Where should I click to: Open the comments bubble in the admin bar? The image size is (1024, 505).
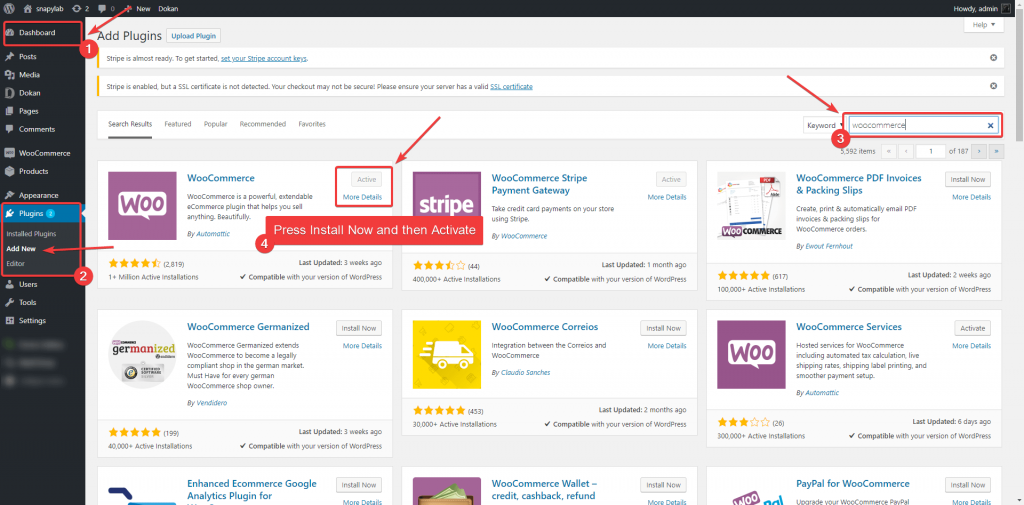pos(101,8)
